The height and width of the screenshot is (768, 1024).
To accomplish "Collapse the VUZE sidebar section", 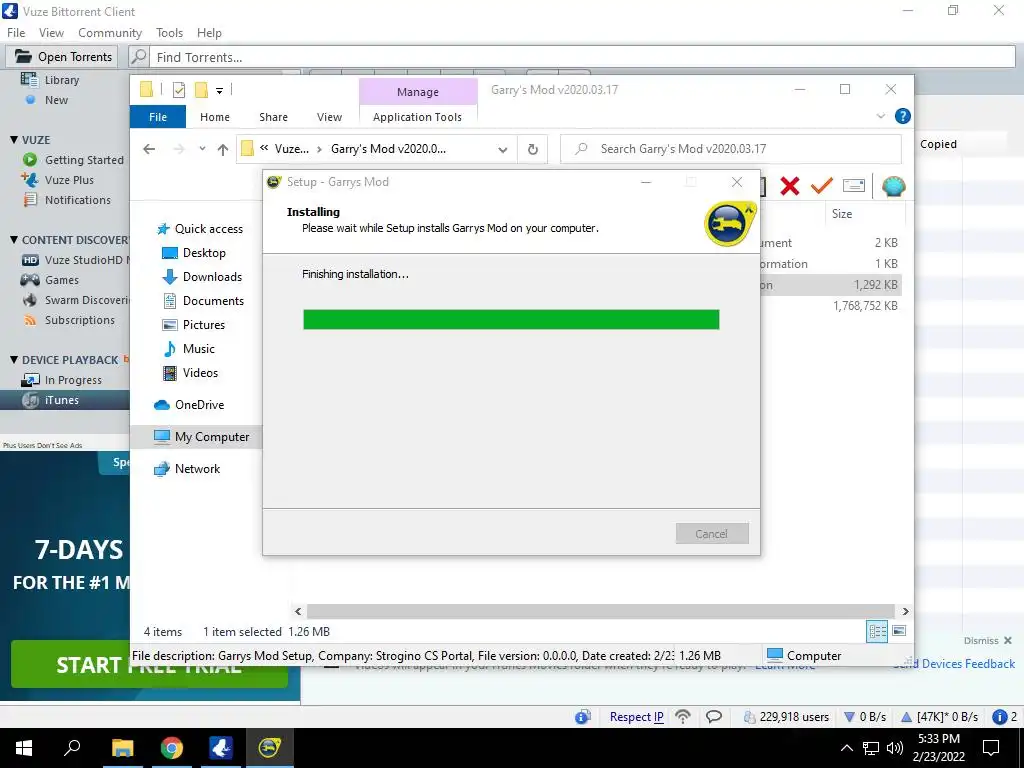I will click(x=14, y=140).
